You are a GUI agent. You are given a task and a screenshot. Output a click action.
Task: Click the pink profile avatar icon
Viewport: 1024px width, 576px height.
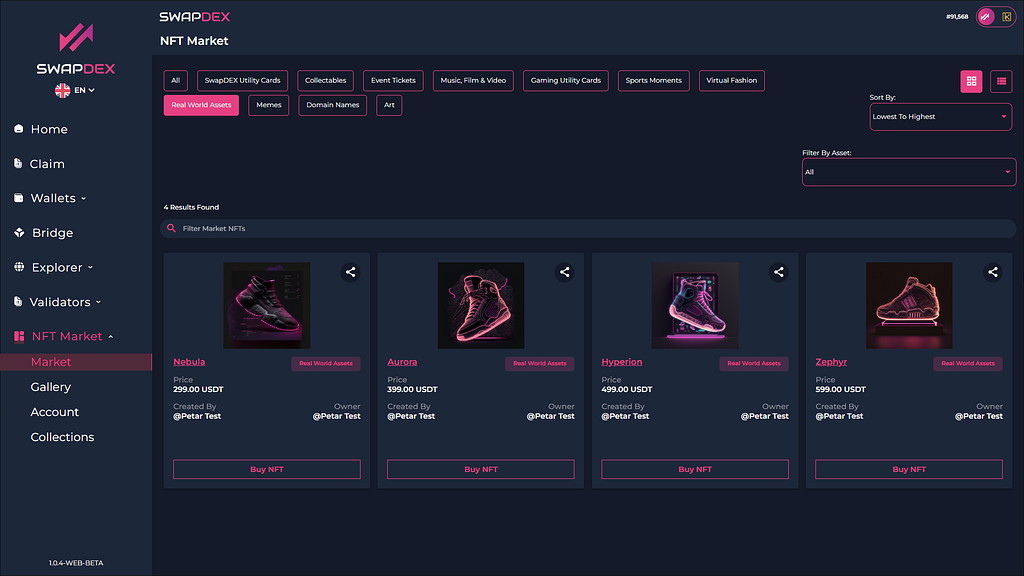click(985, 16)
